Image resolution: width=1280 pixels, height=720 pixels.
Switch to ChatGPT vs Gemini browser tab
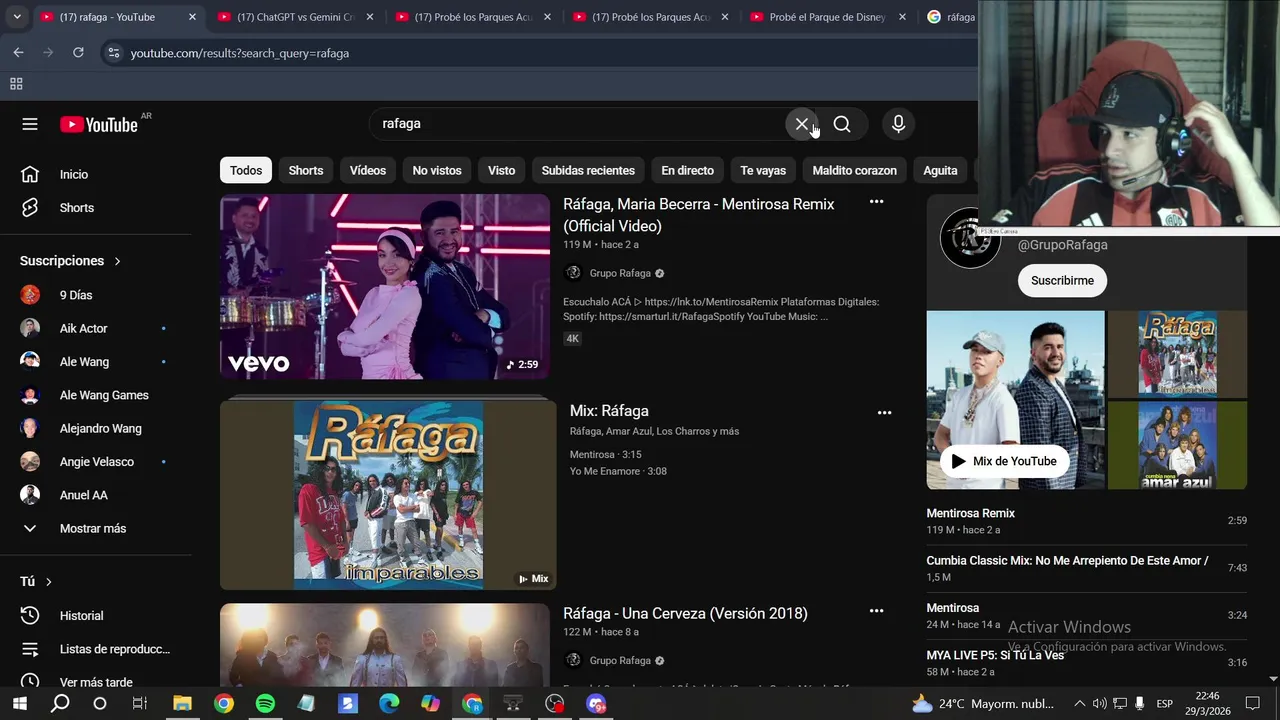point(294,17)
